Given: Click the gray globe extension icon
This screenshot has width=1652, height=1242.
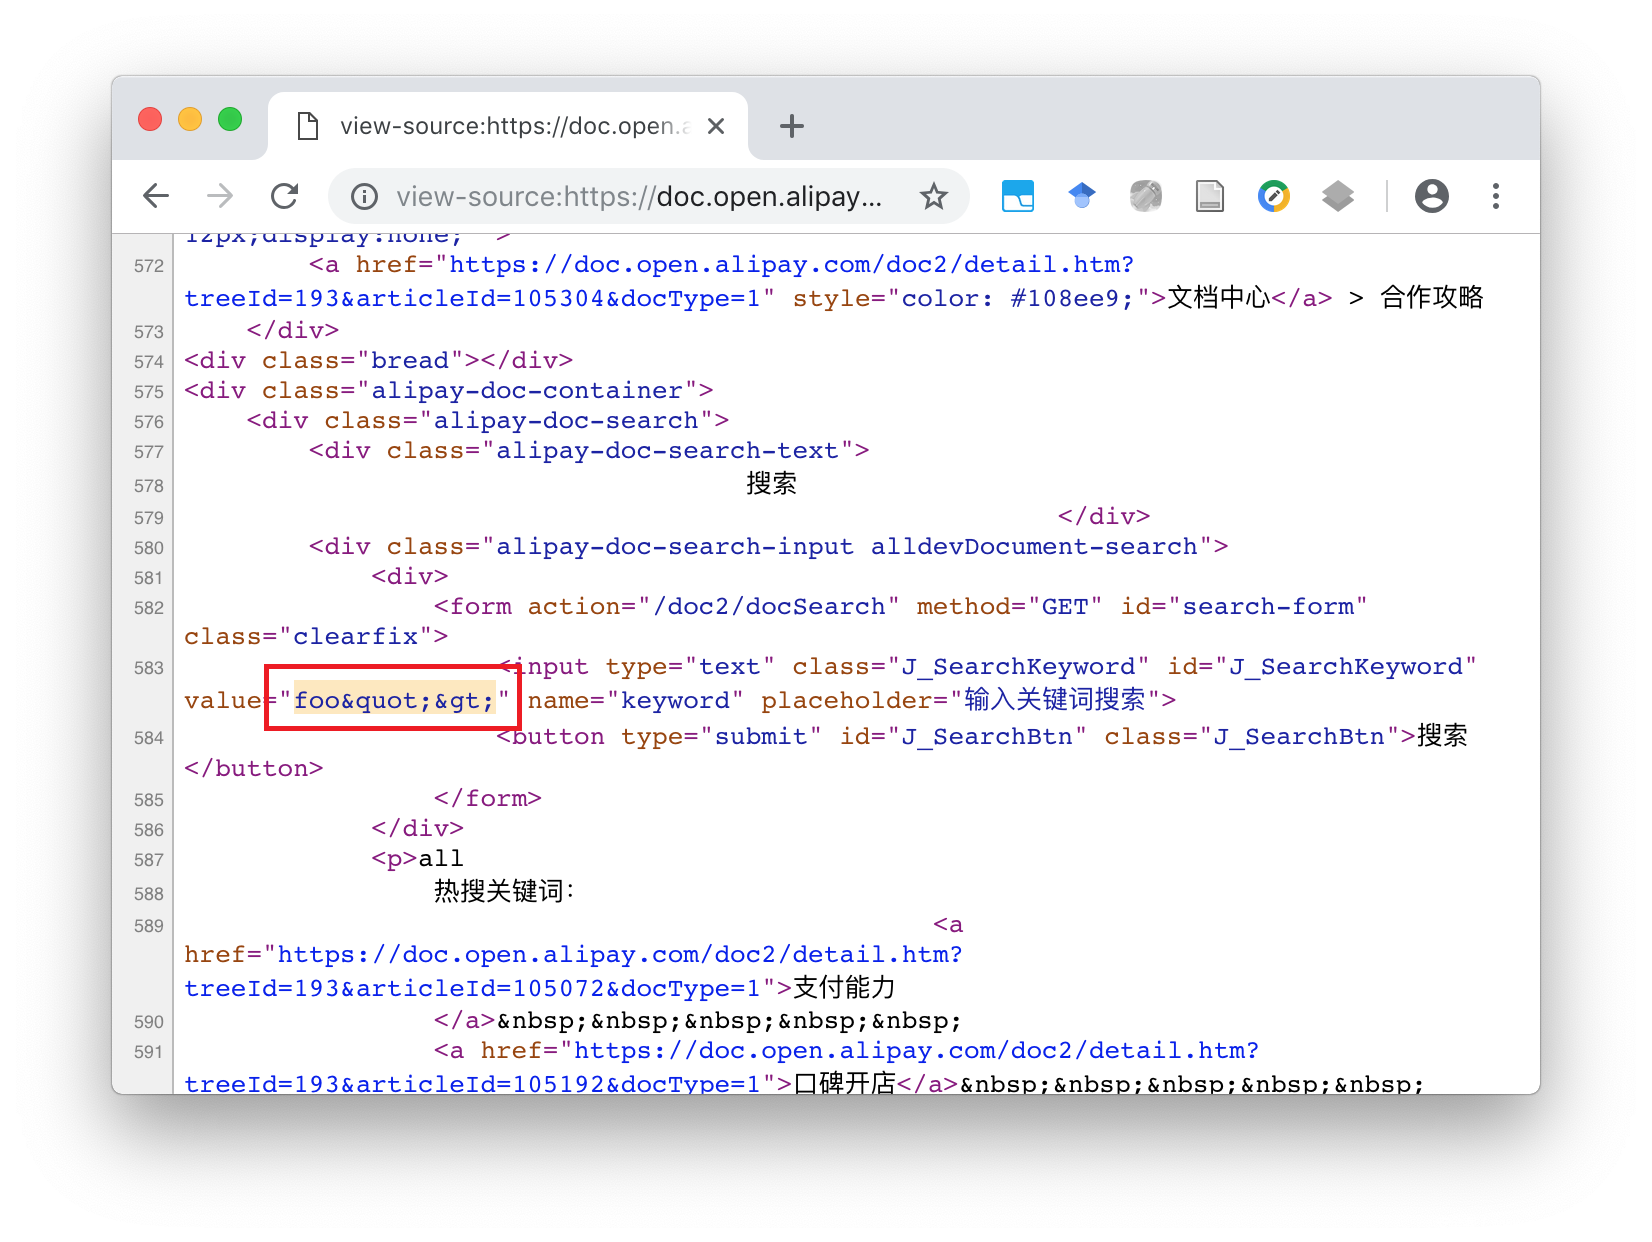Looking at the screenshot, I should pos(1145,196).
